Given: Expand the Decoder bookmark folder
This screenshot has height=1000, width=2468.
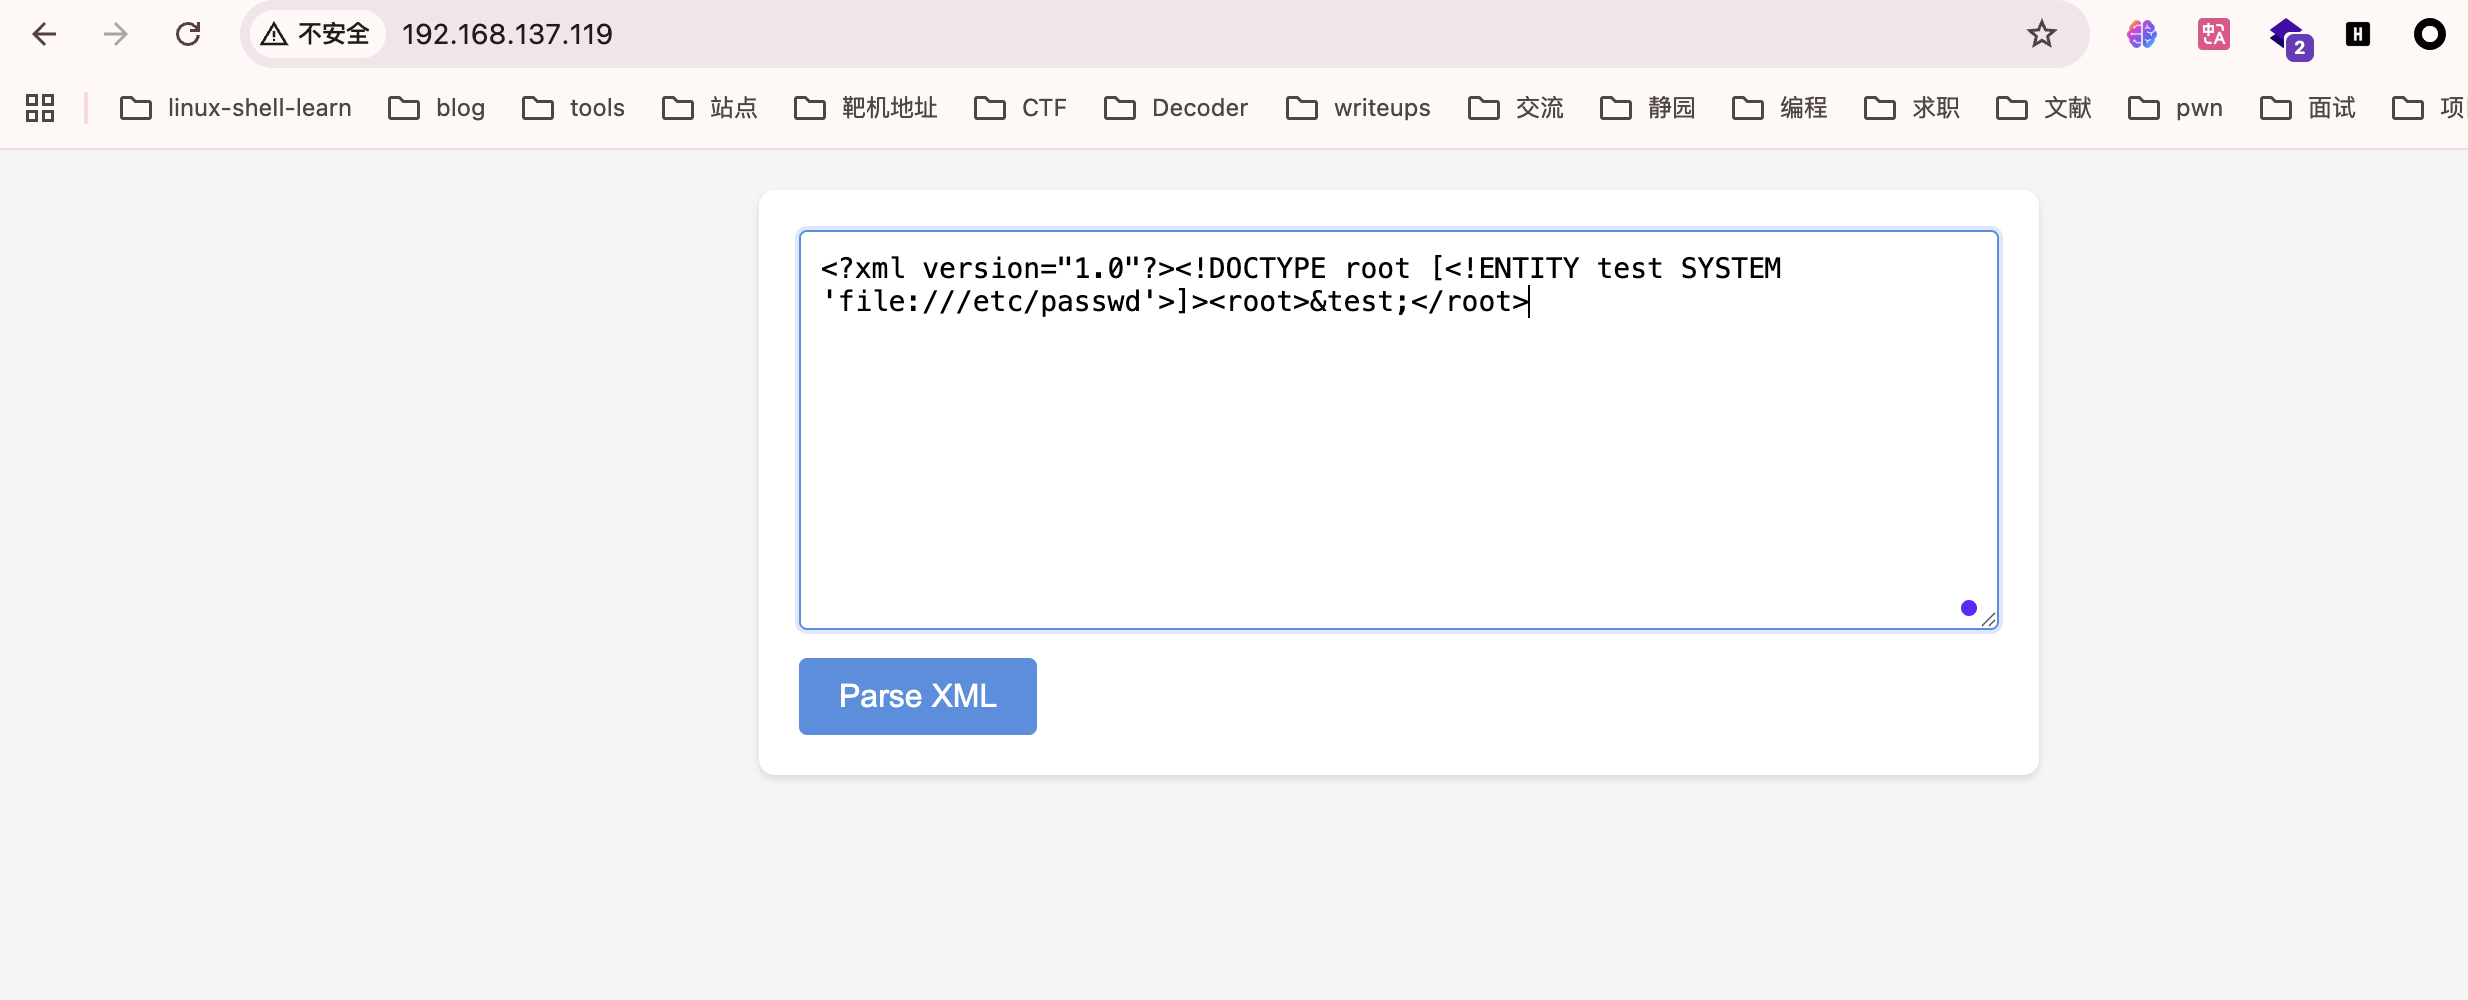Looking at the screenshot, I should [1176, 108].
